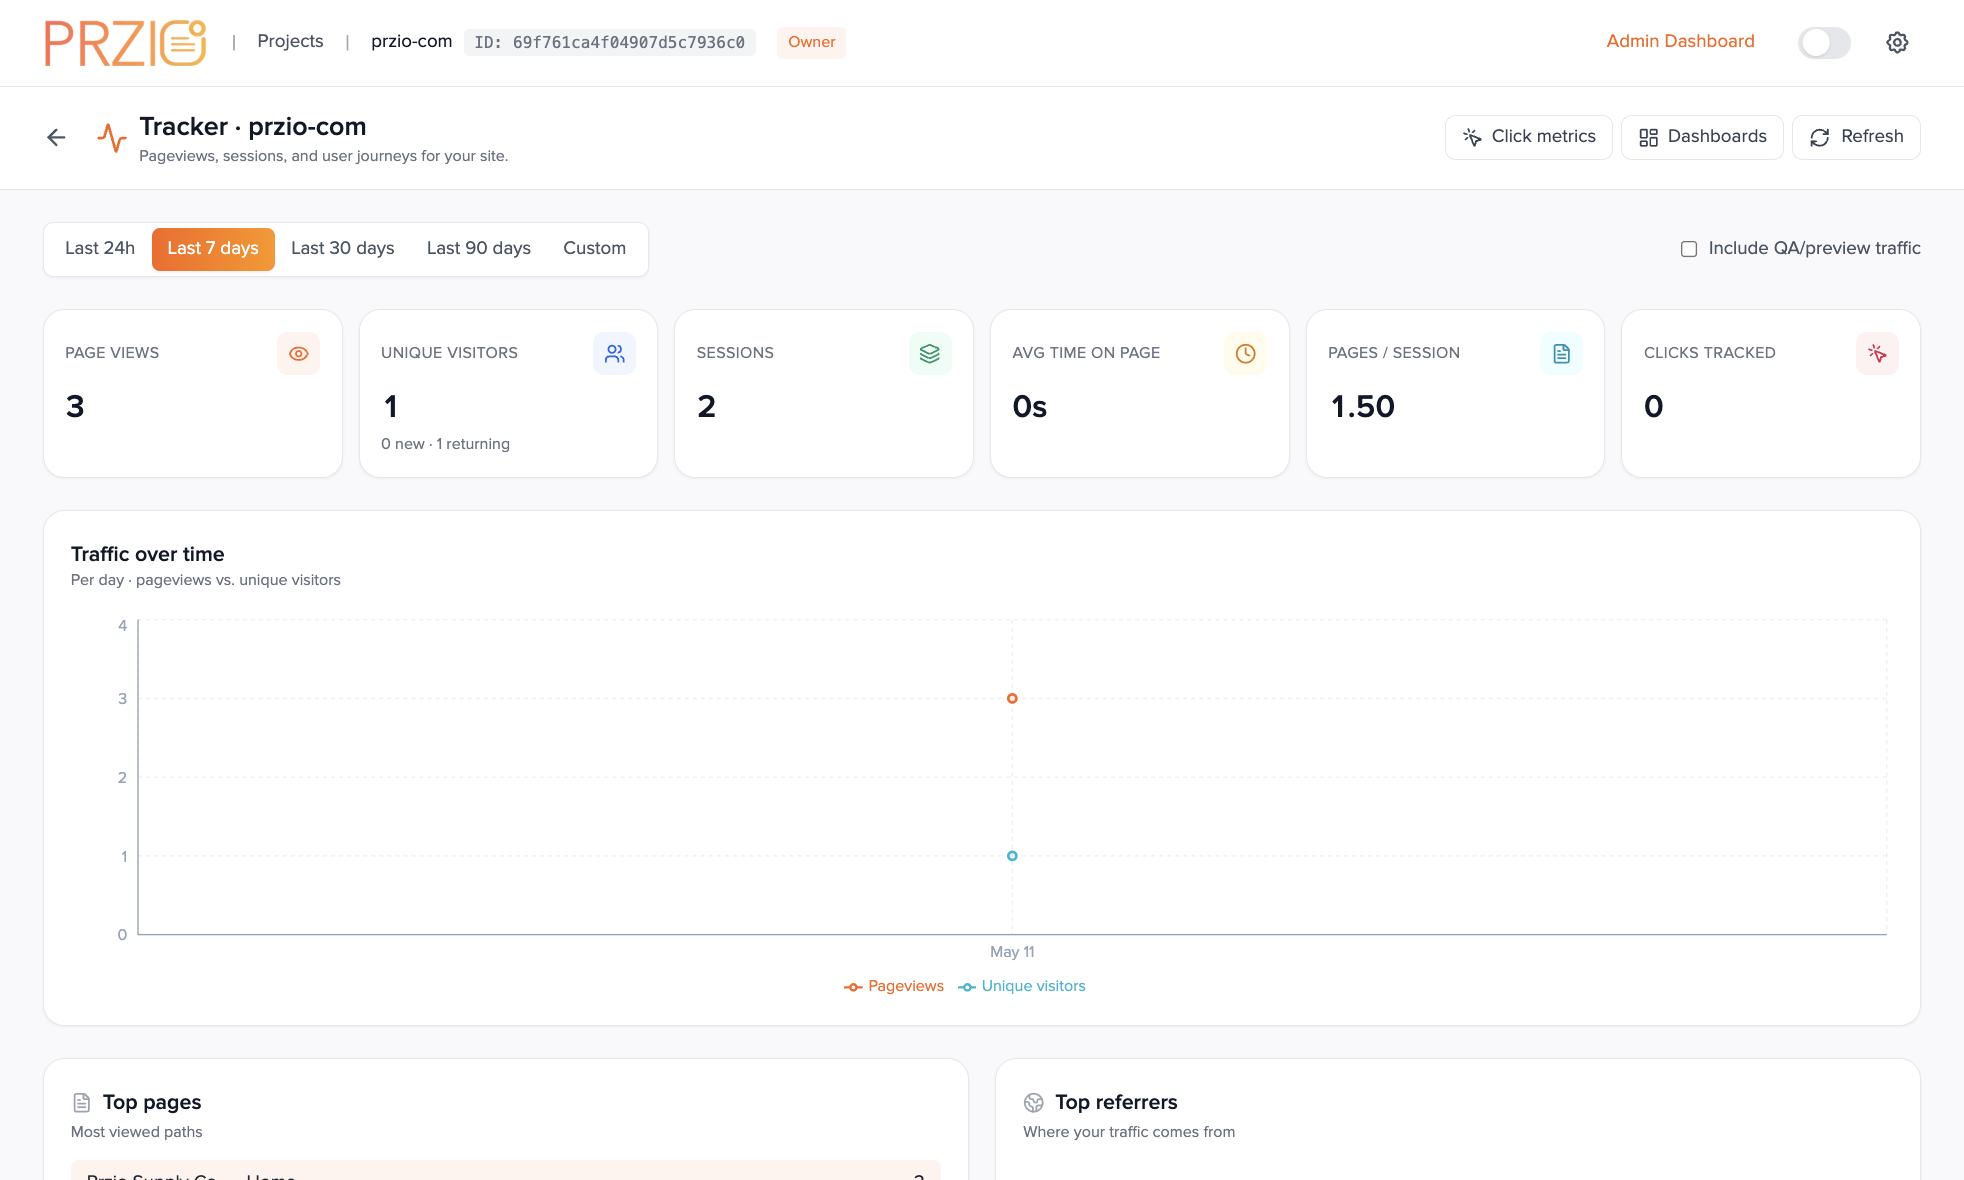Click the Pages / Session value 1.50
Viewport: 1964px width, 1180px height.
(x=1362, y=407)
